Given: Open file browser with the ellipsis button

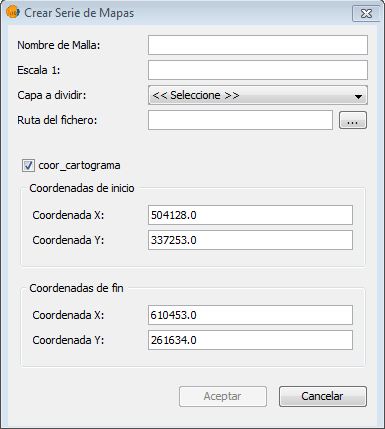Looking at the screenshot, I should (x=353, y=120).
